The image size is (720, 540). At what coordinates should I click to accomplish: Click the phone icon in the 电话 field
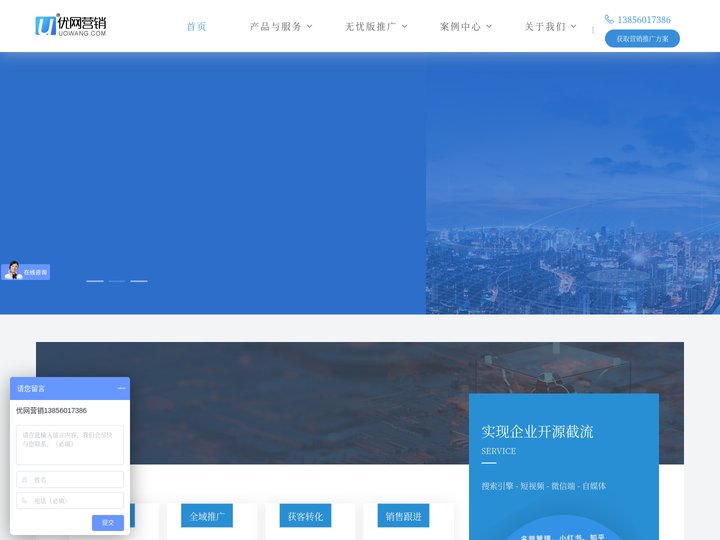(25, 501)
